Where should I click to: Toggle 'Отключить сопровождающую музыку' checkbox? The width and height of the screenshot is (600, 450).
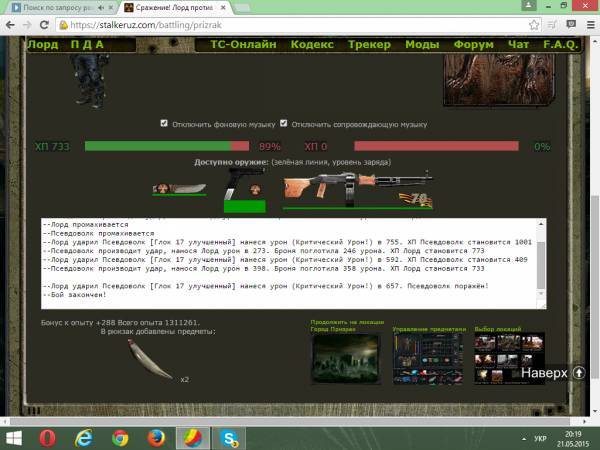[284, 124]
